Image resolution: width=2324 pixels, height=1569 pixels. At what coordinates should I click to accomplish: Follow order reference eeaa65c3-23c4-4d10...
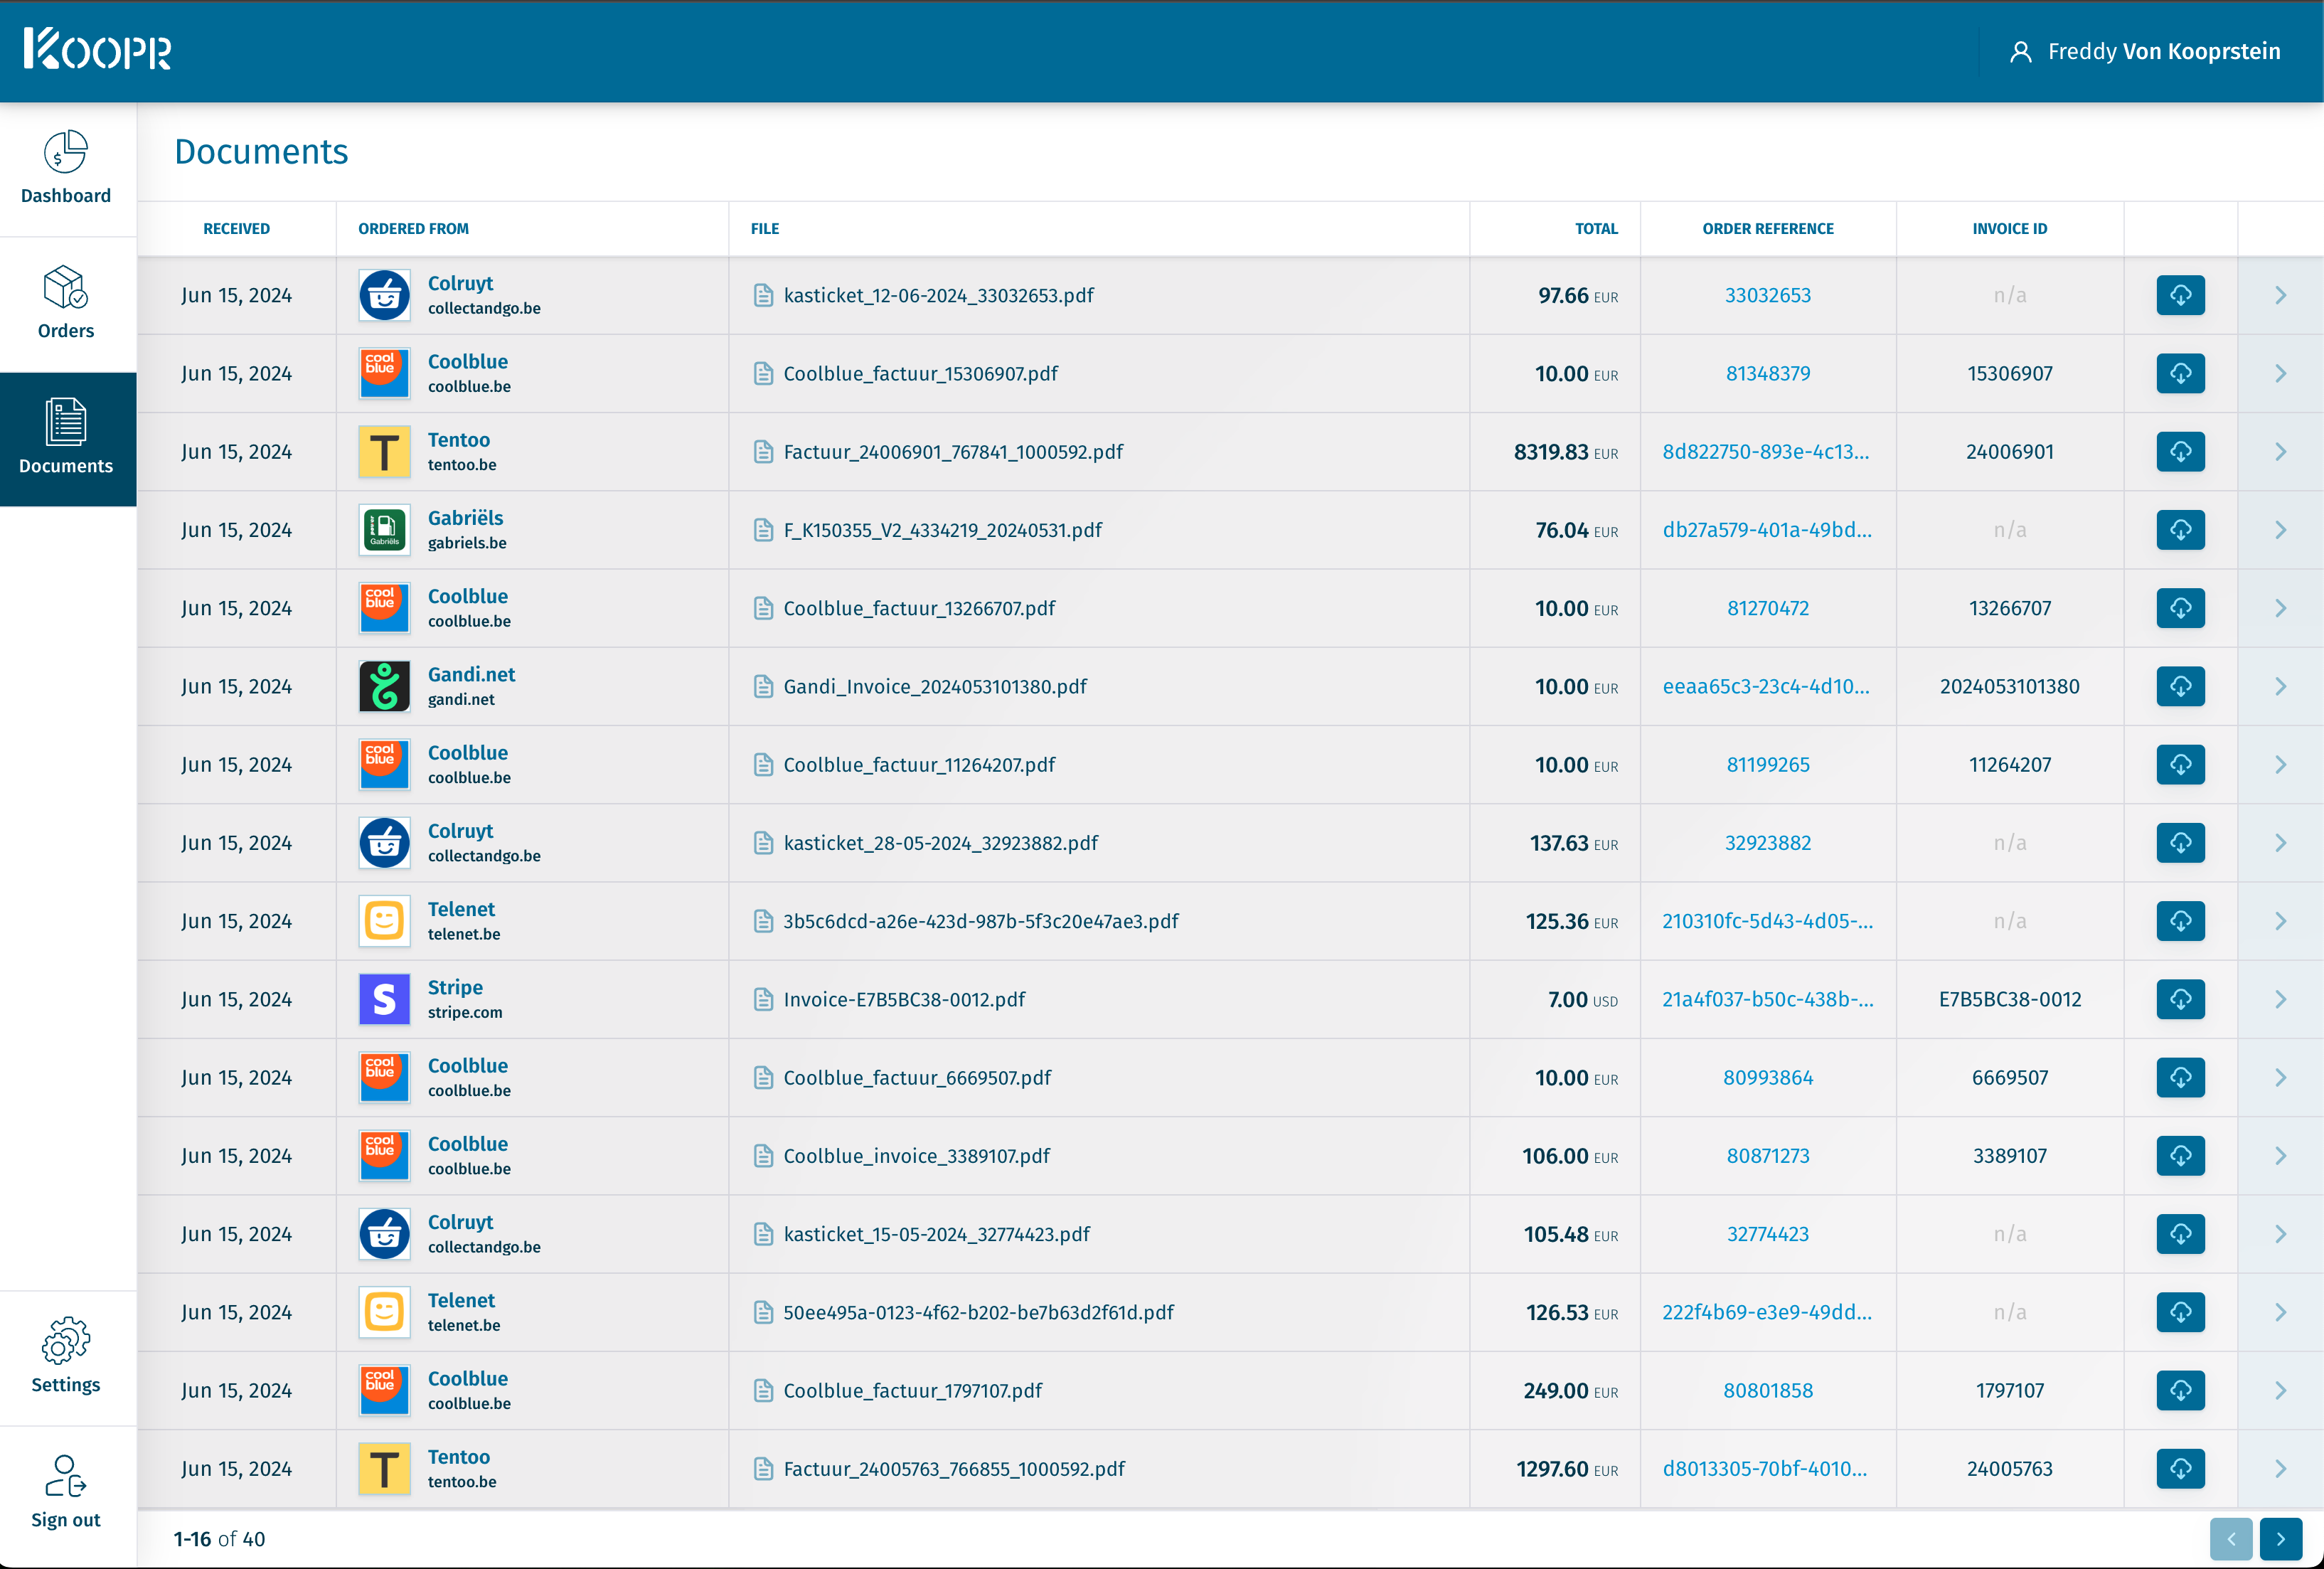point(1766,686)
